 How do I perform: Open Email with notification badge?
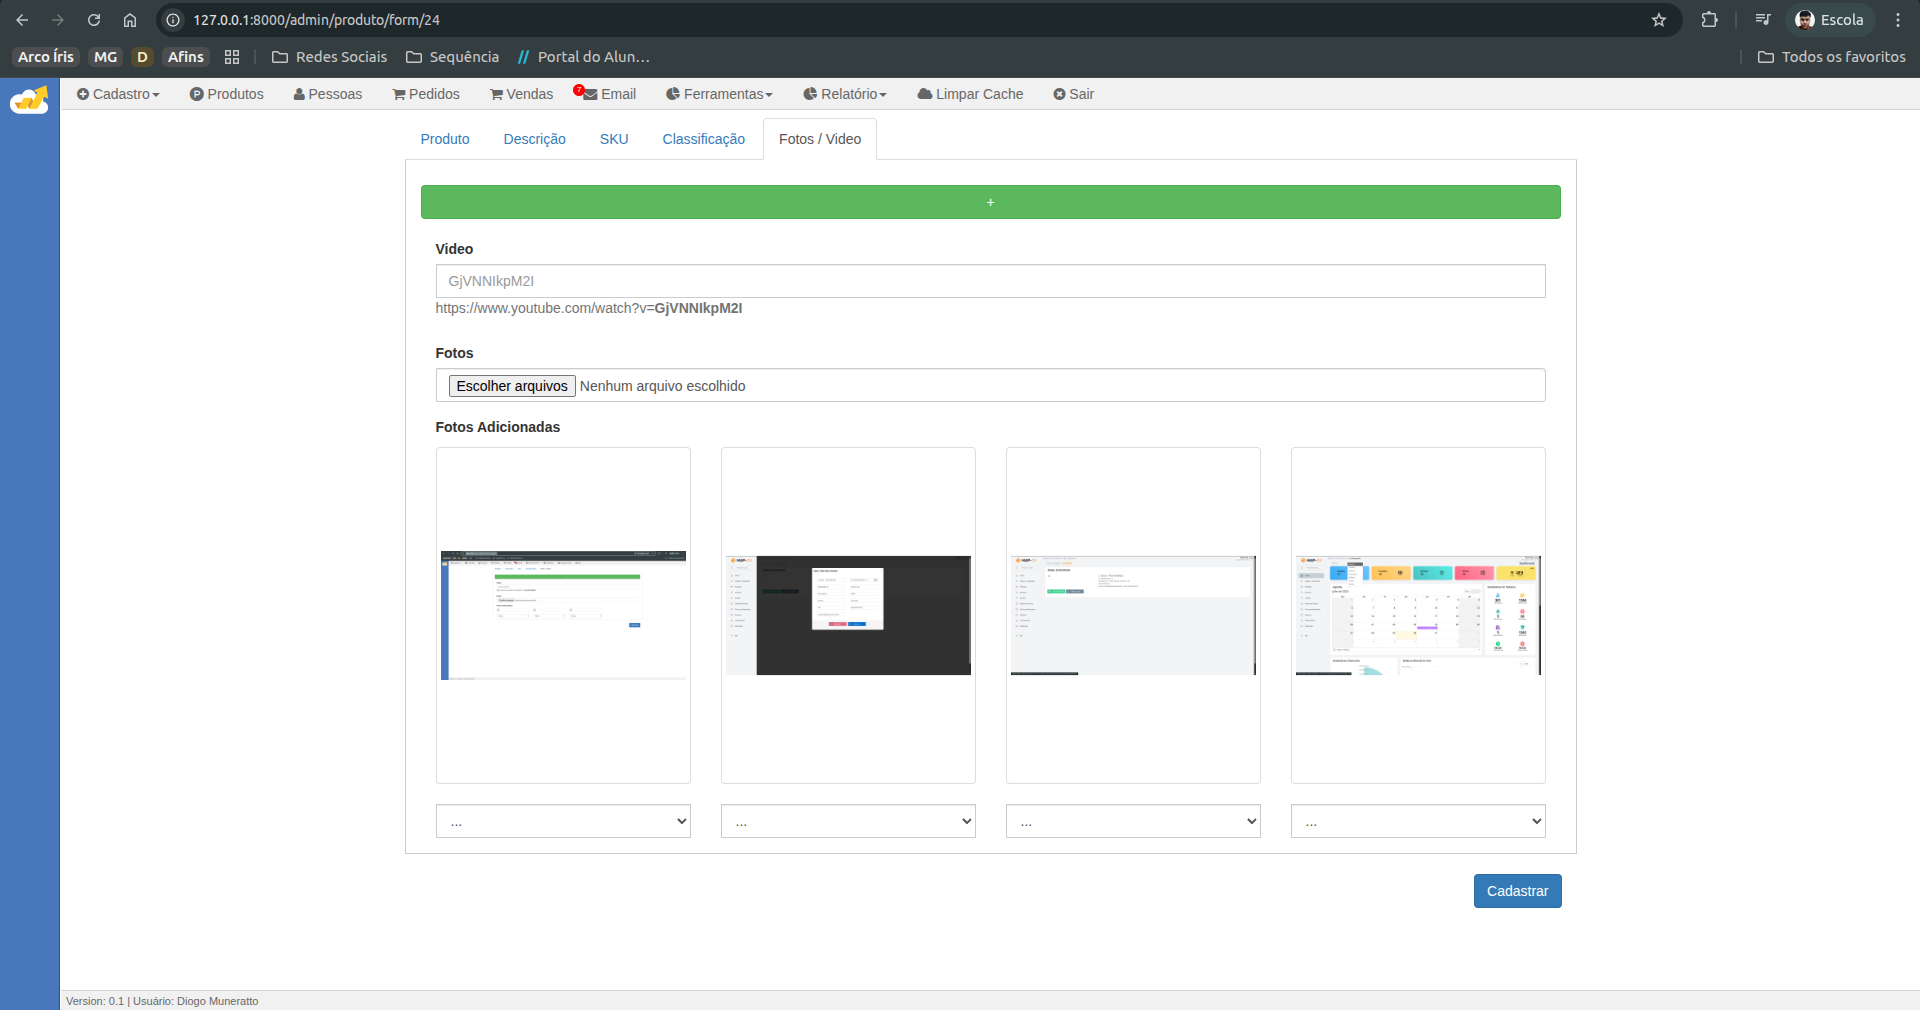click(607, 94)
